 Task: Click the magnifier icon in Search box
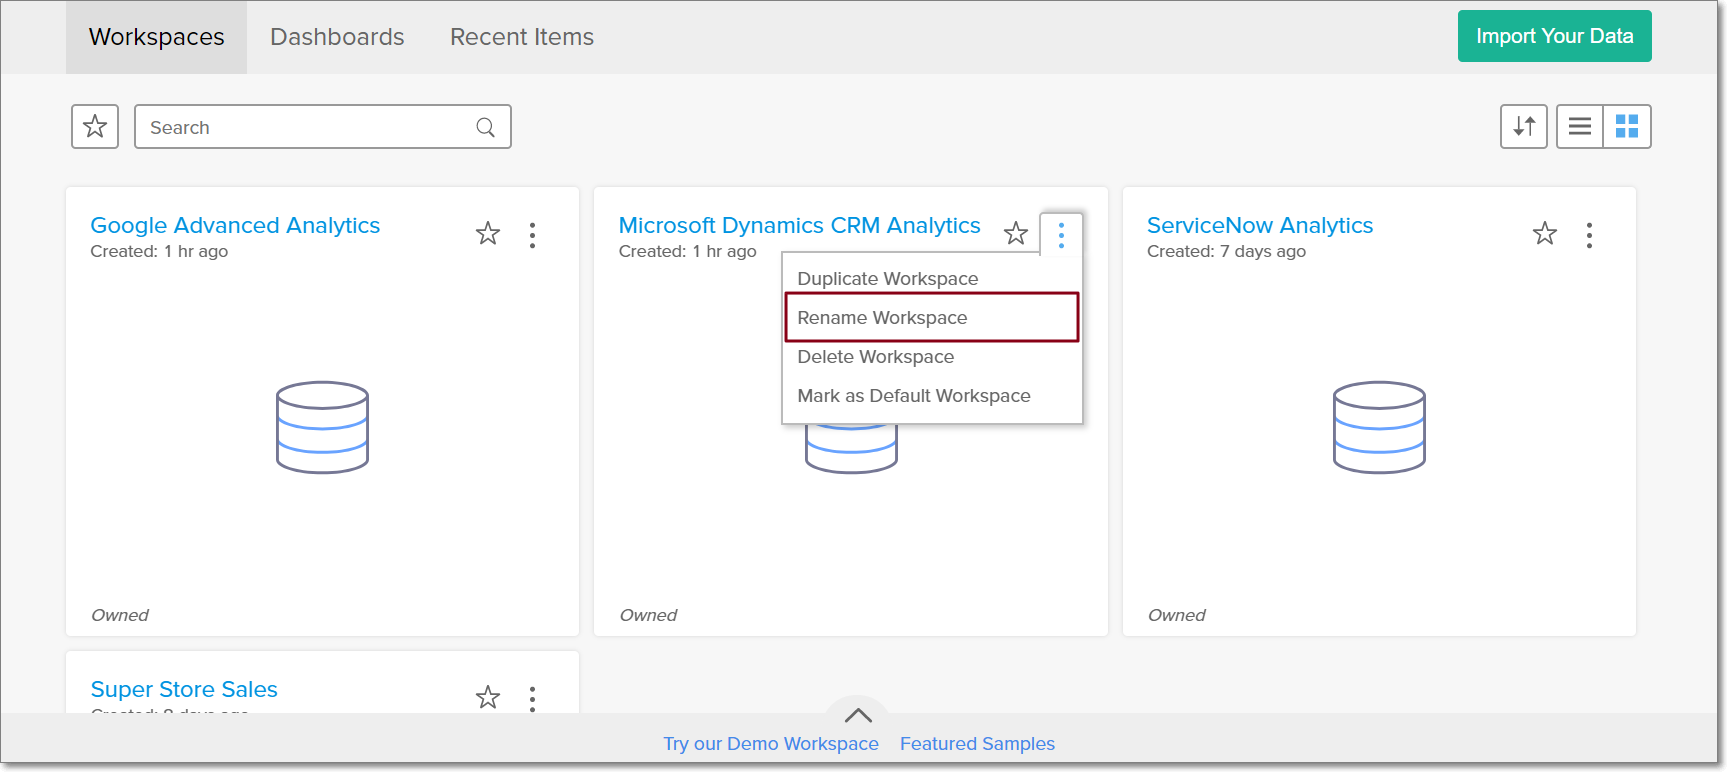point(486,127)
